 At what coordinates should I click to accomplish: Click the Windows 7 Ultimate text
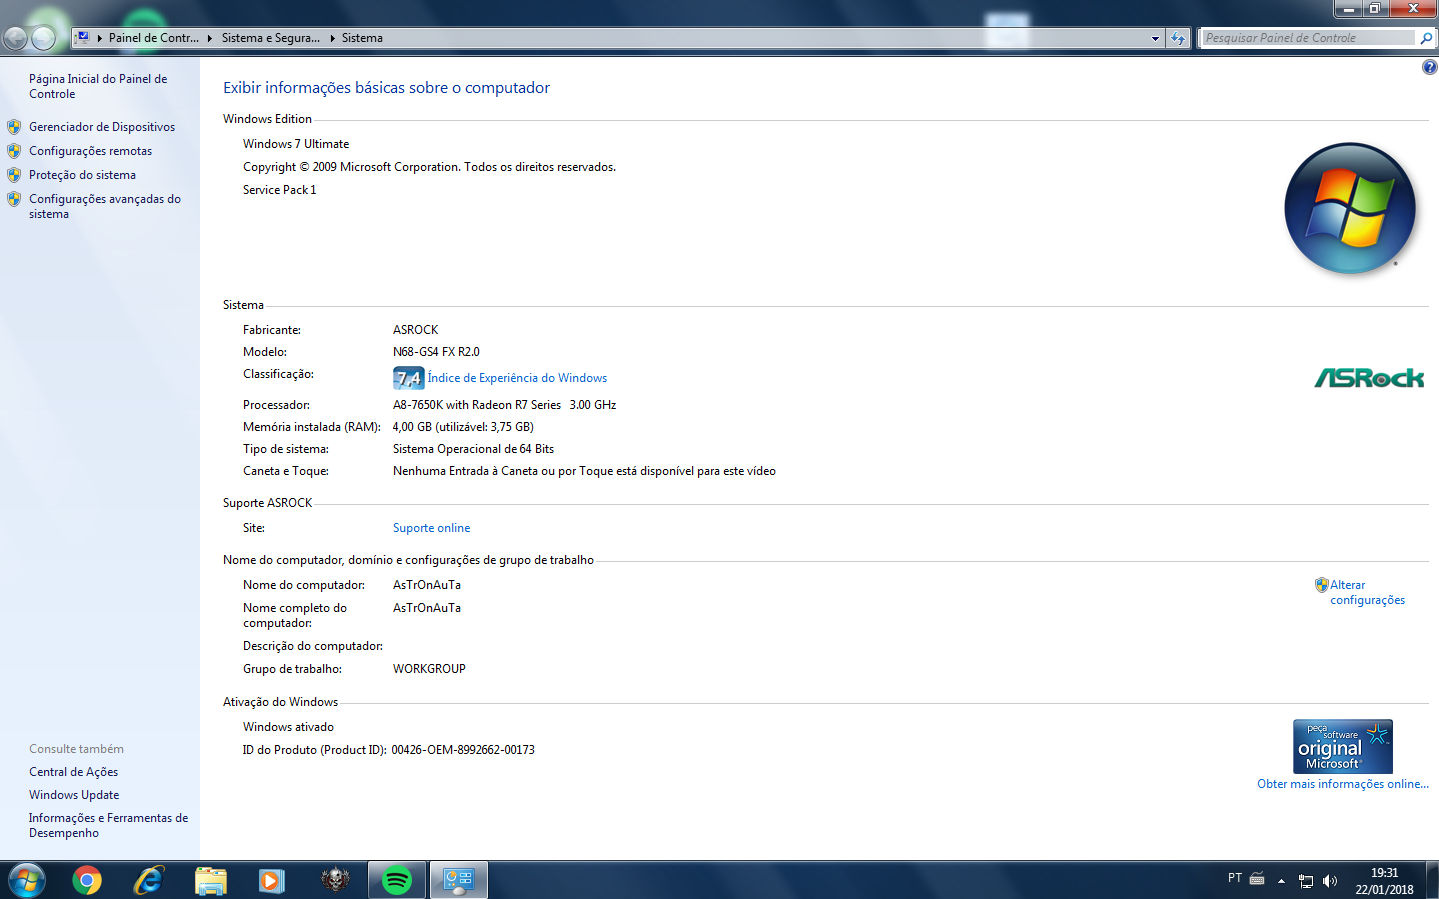[x=296, y=144]
